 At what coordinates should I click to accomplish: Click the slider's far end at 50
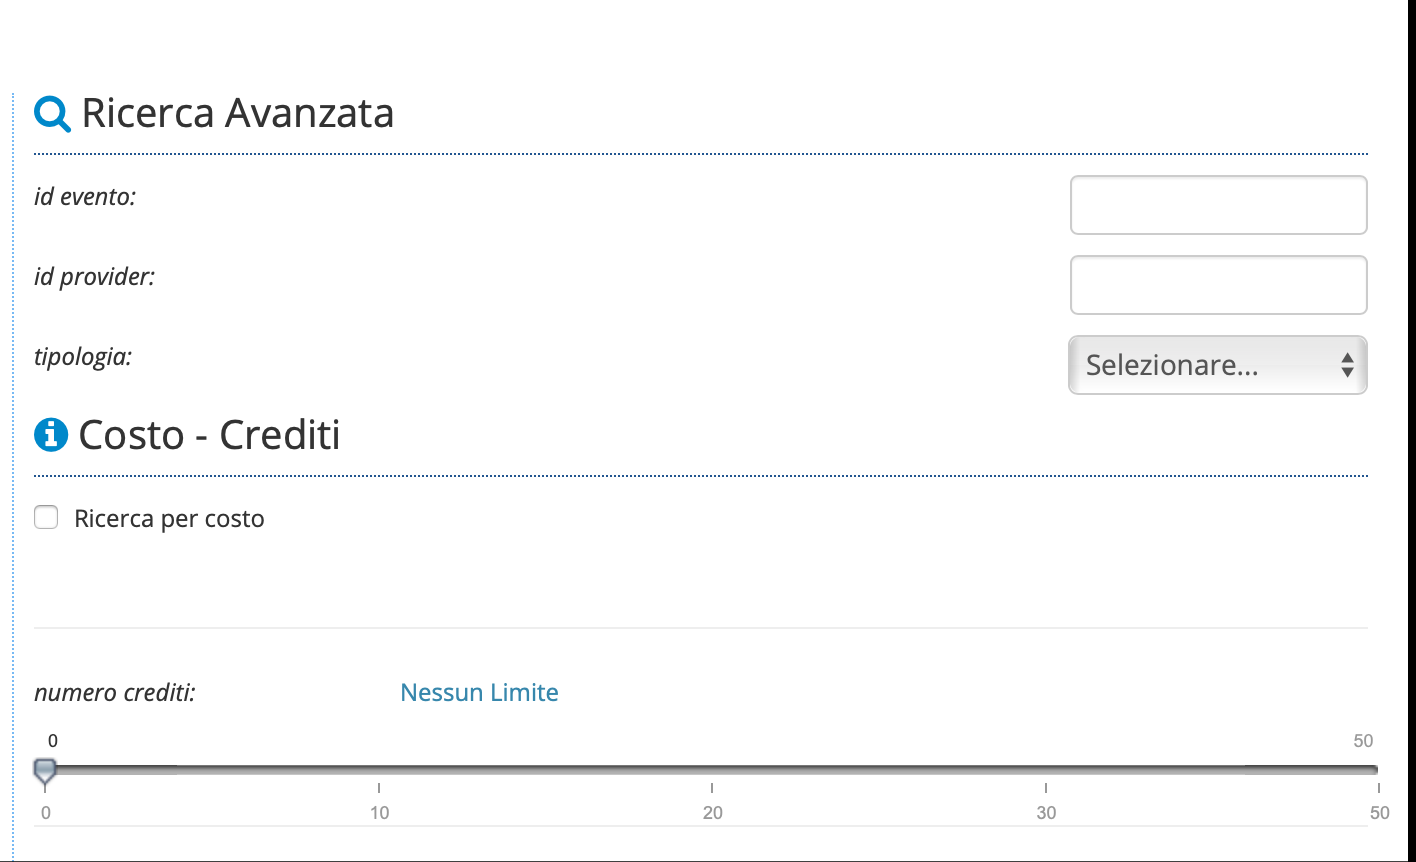pos(1376,769)
